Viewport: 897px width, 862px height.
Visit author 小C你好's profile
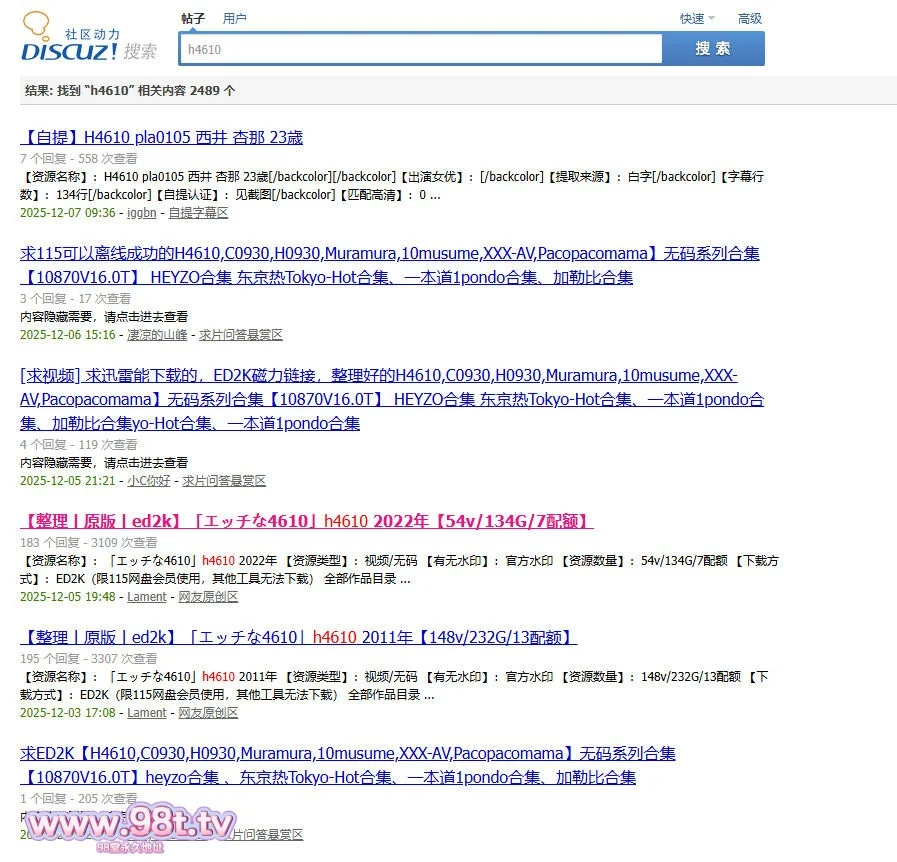(x=148, y=481)
